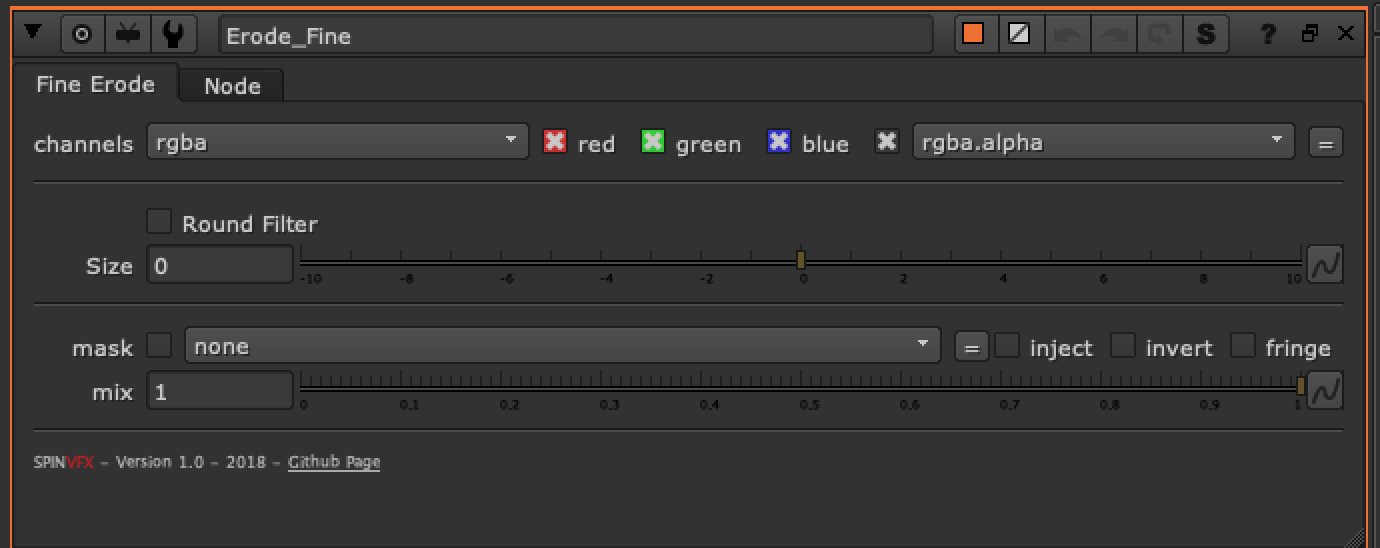Click the center node target icon
Viewport: 1380px width, 548px height.
click(x=83, y=35)
